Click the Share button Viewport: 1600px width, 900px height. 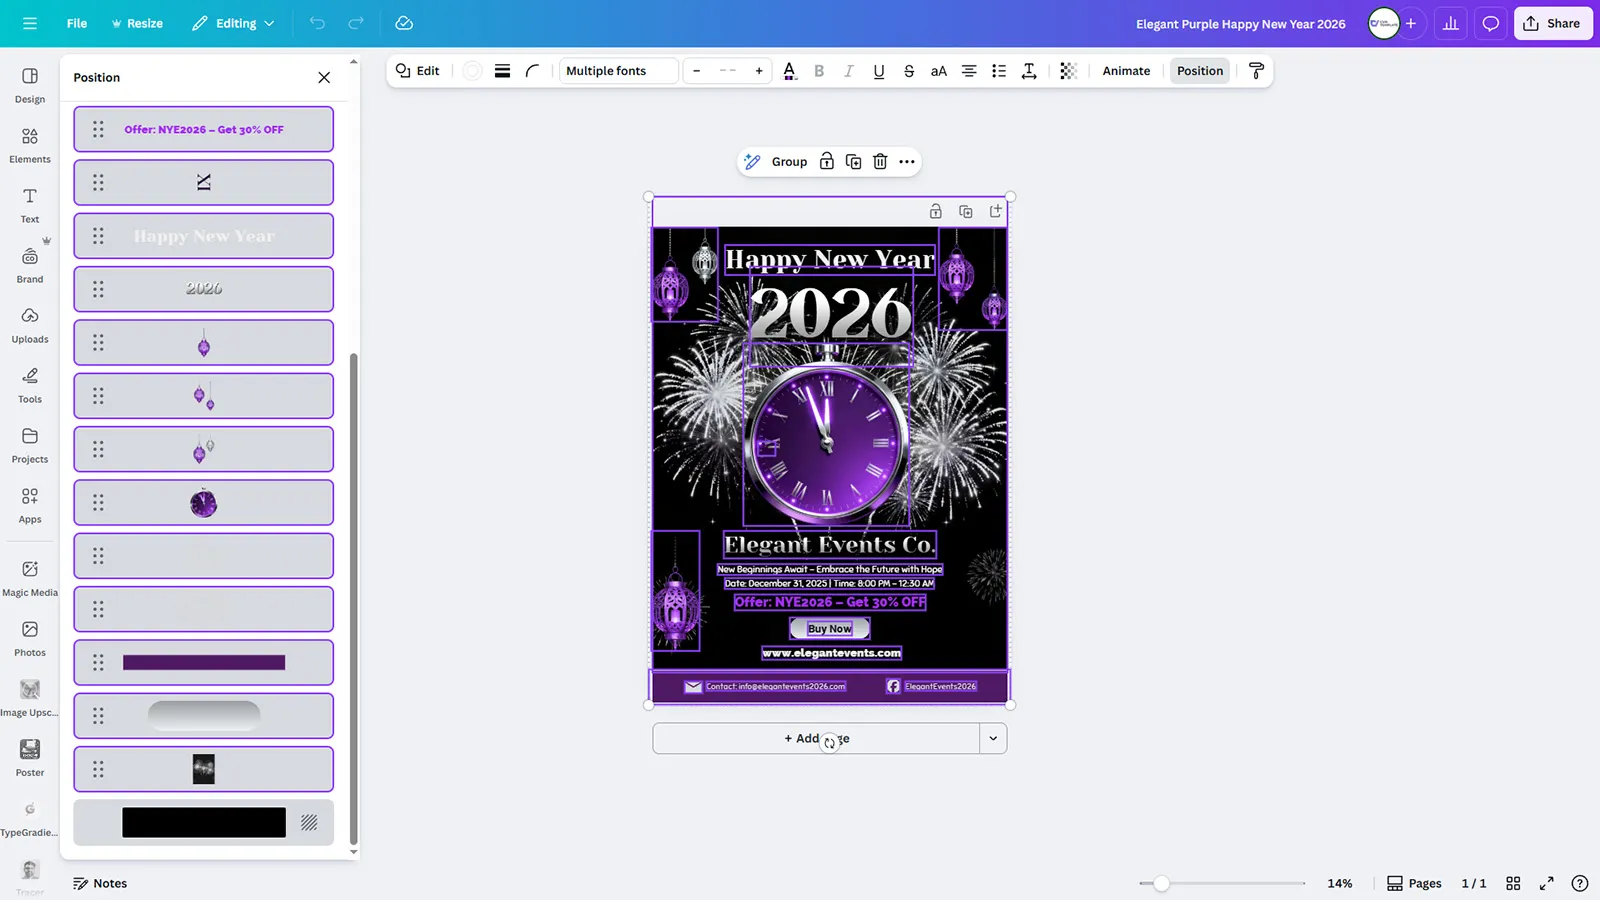(x=1552, y=24)
